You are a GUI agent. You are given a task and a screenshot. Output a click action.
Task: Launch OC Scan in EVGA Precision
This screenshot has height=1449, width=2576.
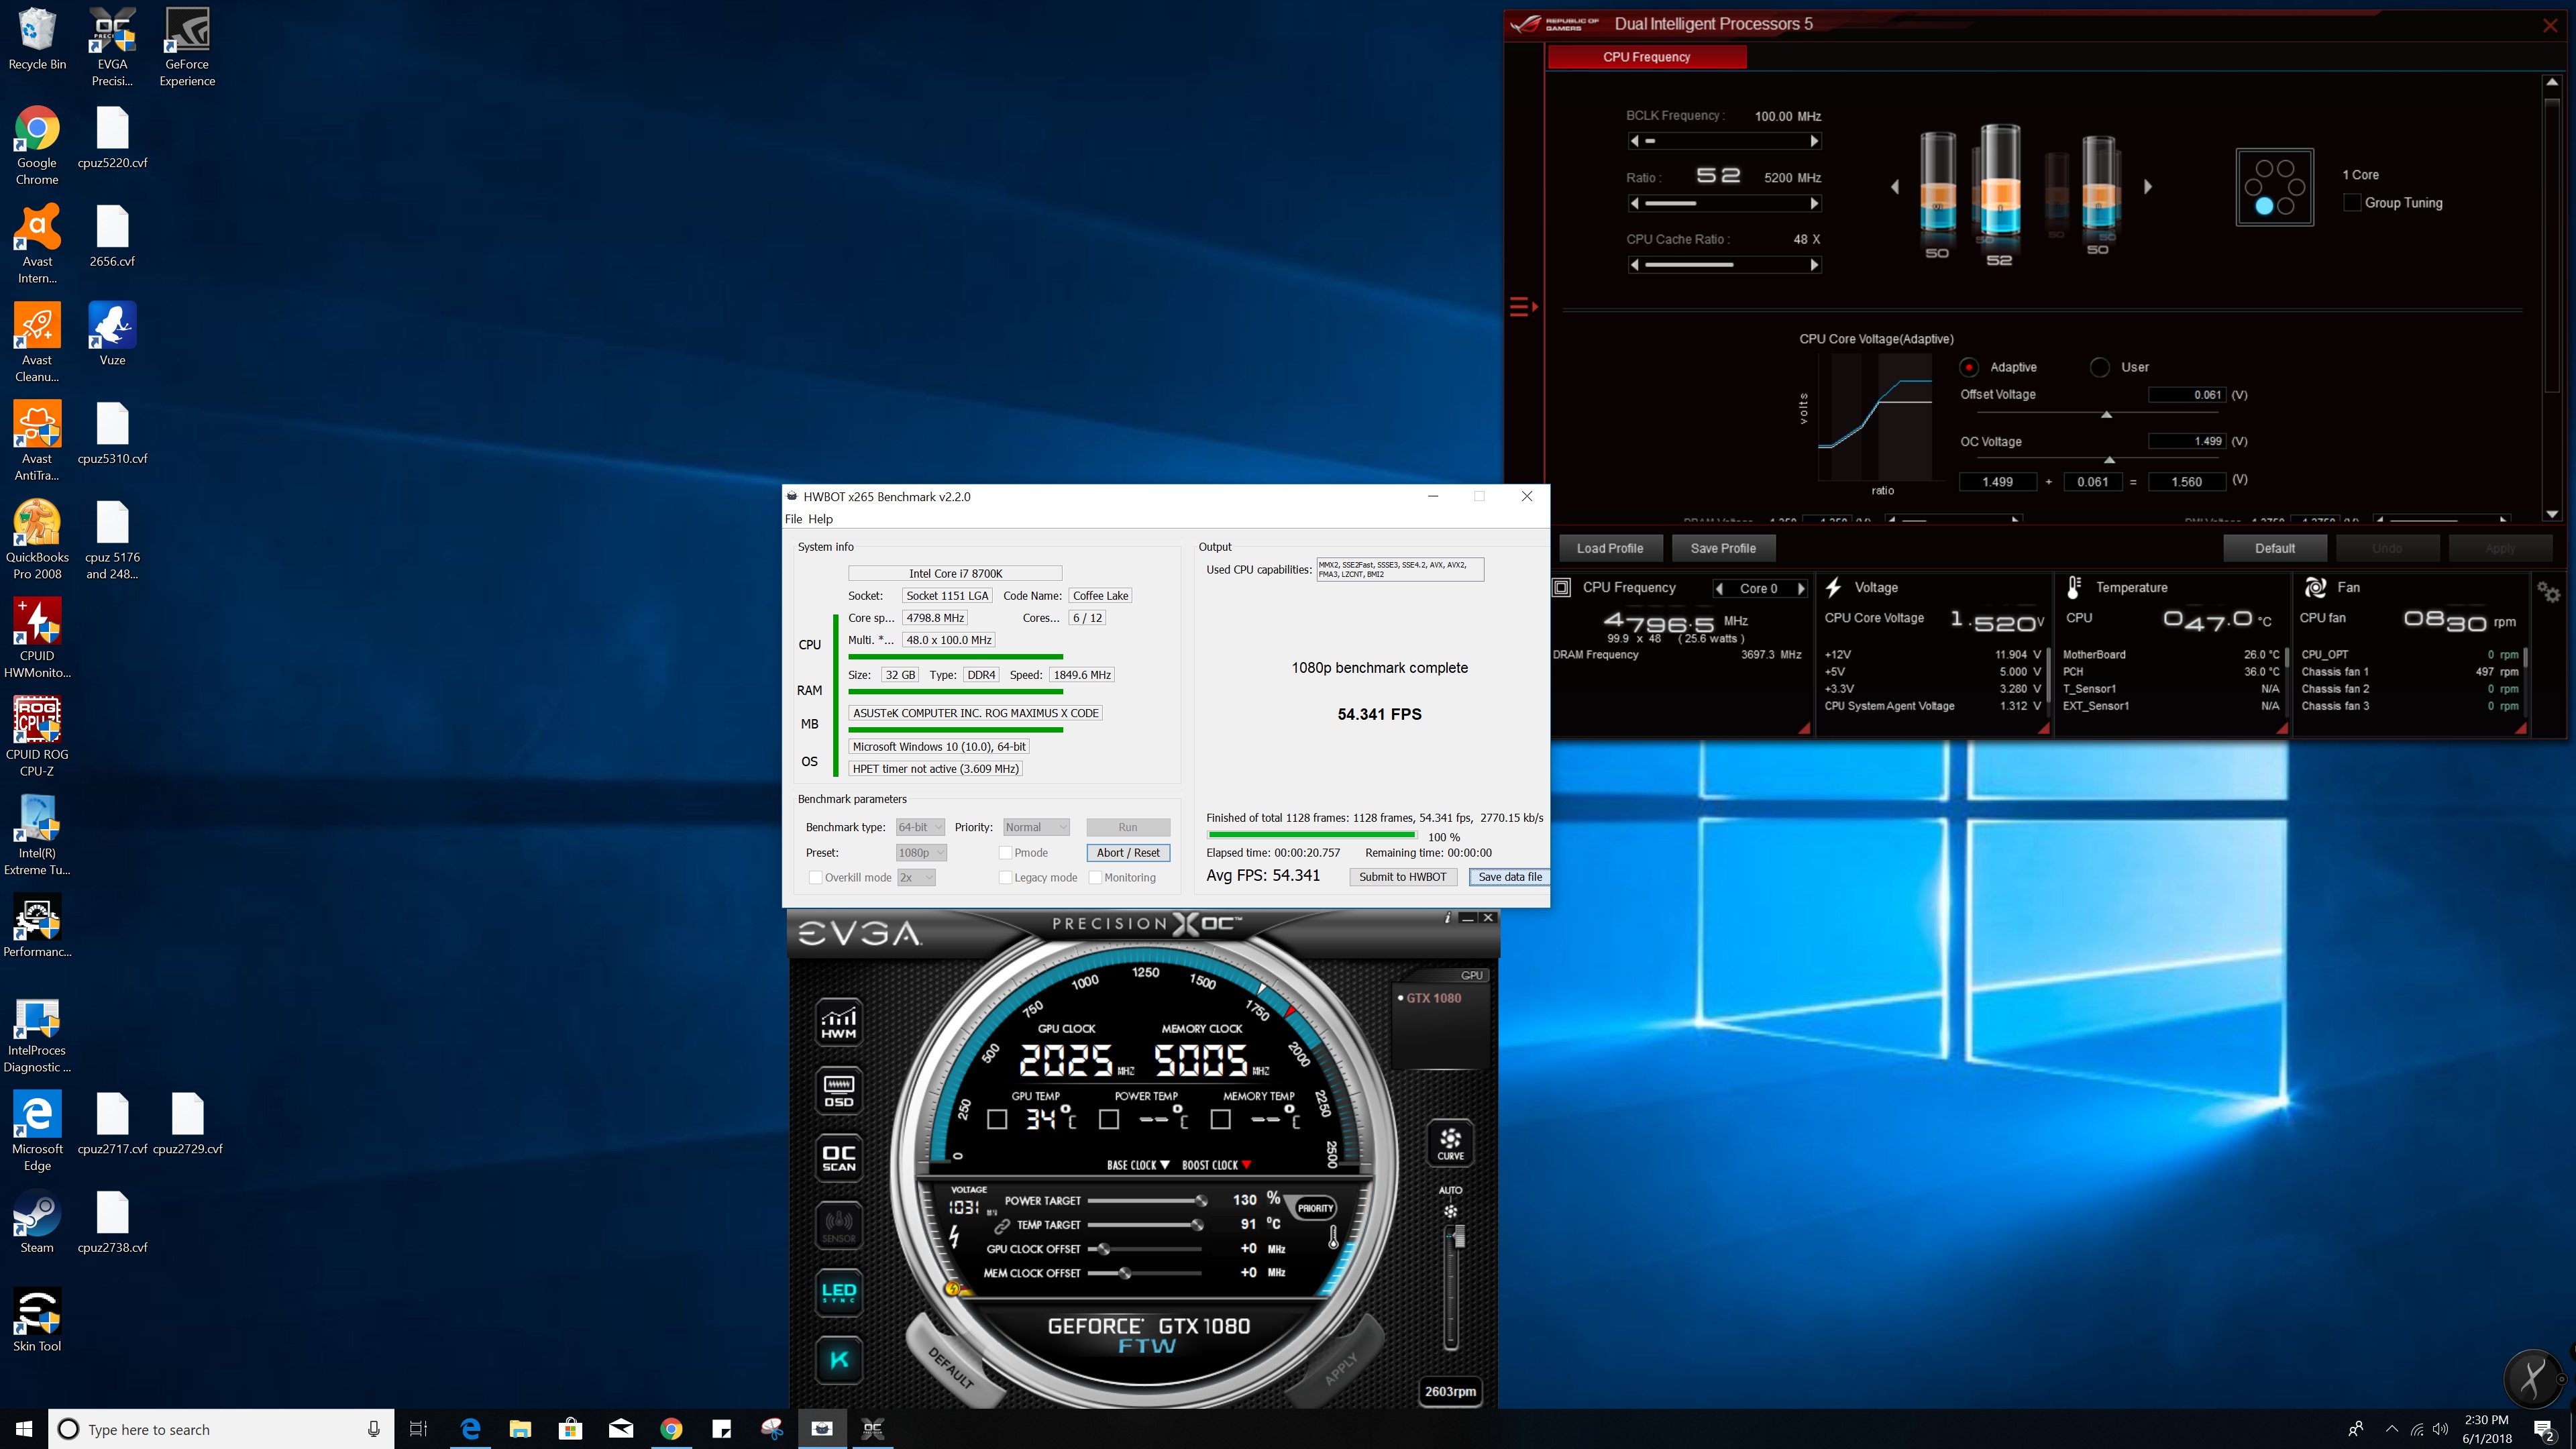tap(838, 1158)
